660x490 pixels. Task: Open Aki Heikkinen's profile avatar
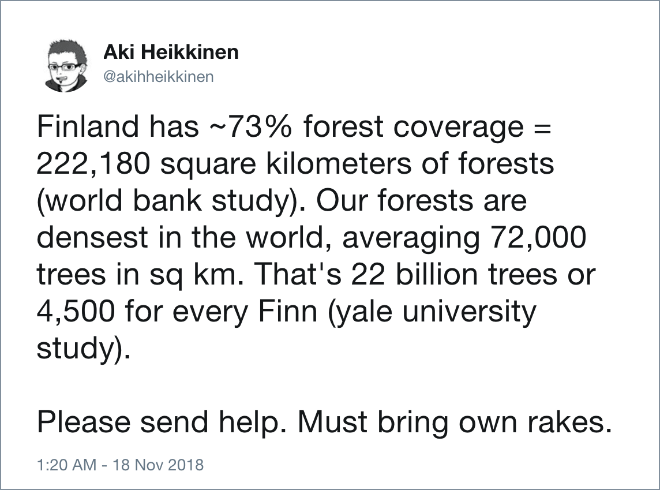click(x=66, y=66)
